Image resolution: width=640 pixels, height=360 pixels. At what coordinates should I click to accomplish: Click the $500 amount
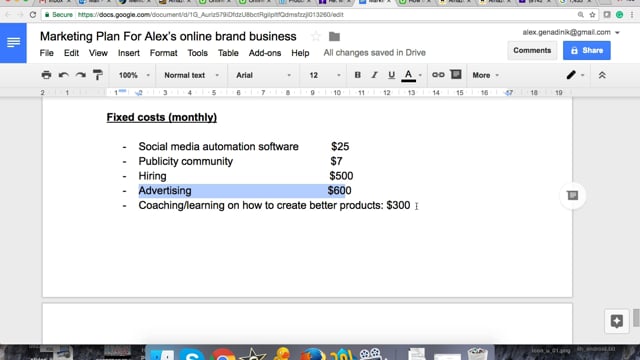tap(341, 176)
